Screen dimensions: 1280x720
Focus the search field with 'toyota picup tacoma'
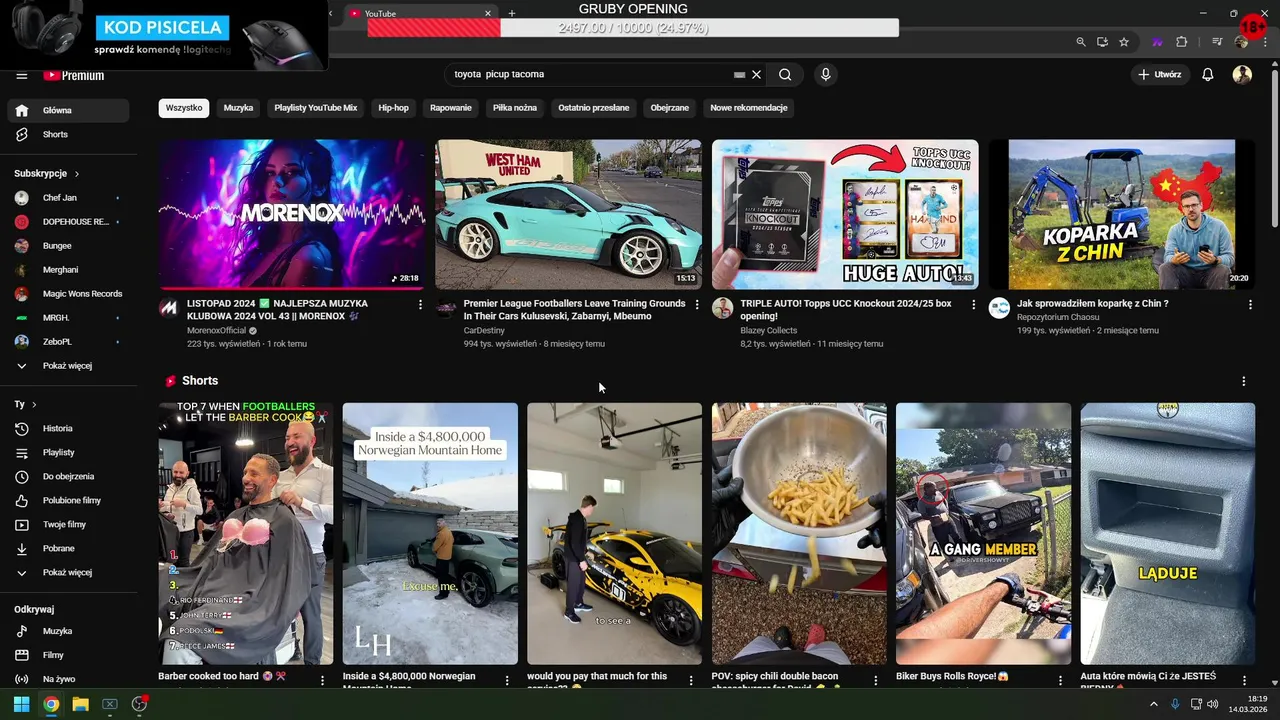pyautogui.click(x=590, y=74)
